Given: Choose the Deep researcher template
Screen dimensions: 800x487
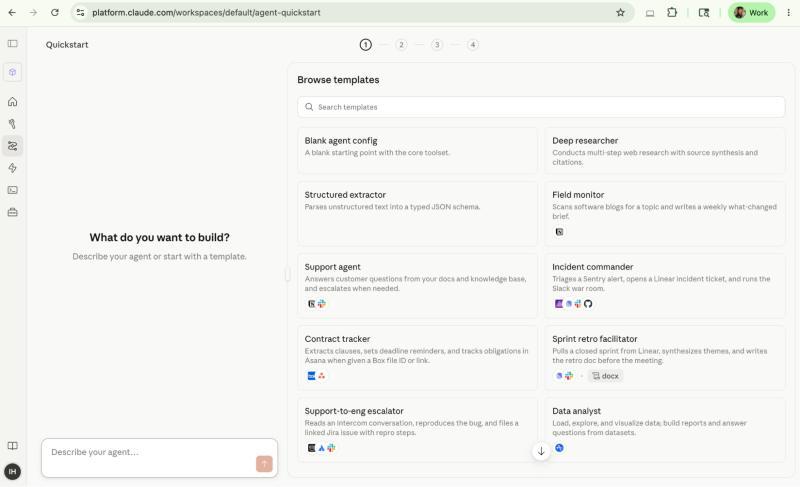Looking at the screenshot, I should (x=665, y=150).
